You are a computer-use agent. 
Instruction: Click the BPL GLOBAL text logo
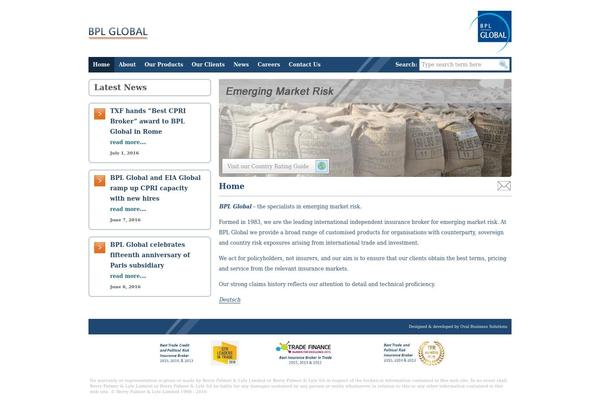click(x=118, y=32)
